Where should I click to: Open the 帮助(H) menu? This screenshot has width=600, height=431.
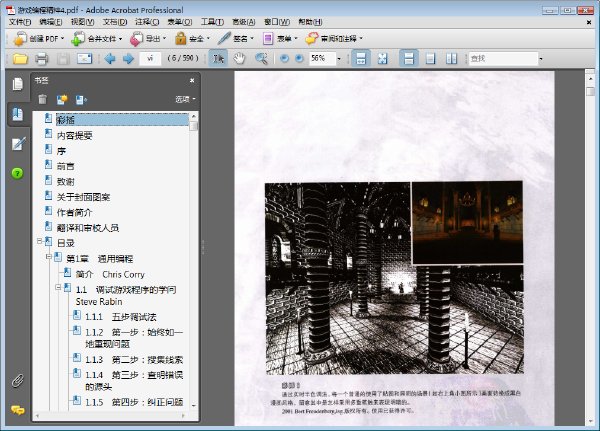click(x=310, y=22)
